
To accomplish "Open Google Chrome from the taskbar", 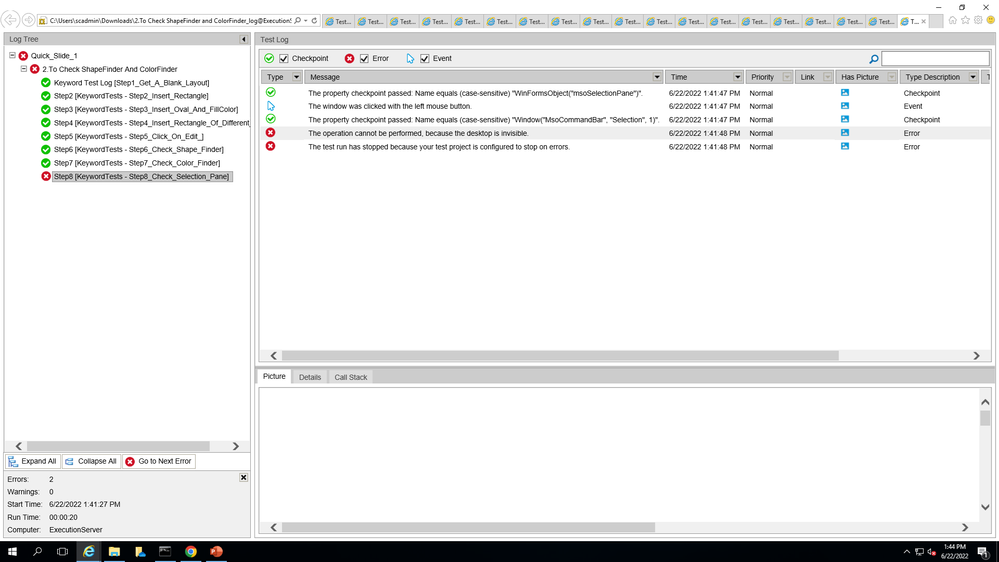I will pos(190,551).
